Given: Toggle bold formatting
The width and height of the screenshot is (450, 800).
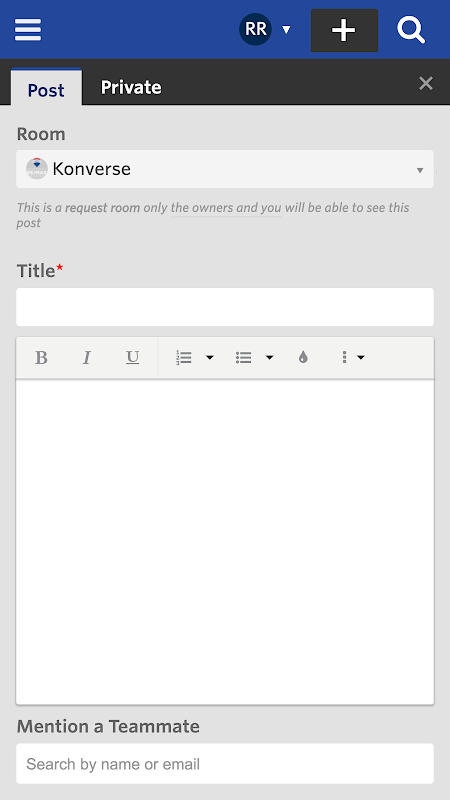Looking at the screenshot, I should (41, 358).
